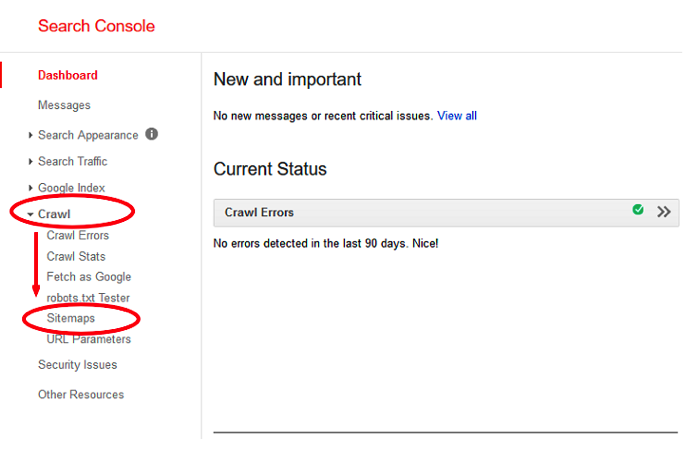Collapse the Crawl section arrow
Viewport: 686px width, 465px height.
[x=31, y=215]
